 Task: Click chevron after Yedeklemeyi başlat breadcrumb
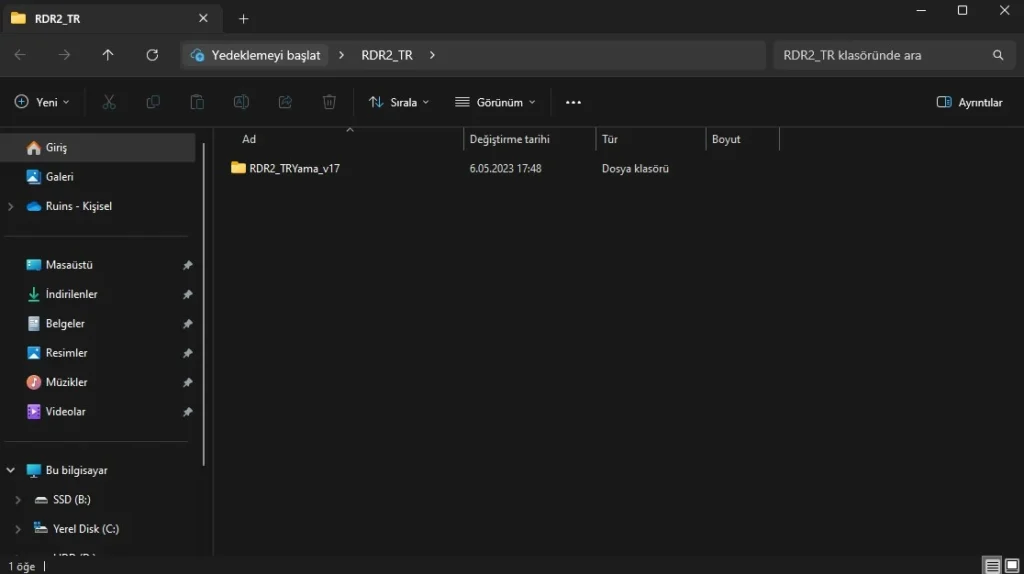click(x=341, y=55)
